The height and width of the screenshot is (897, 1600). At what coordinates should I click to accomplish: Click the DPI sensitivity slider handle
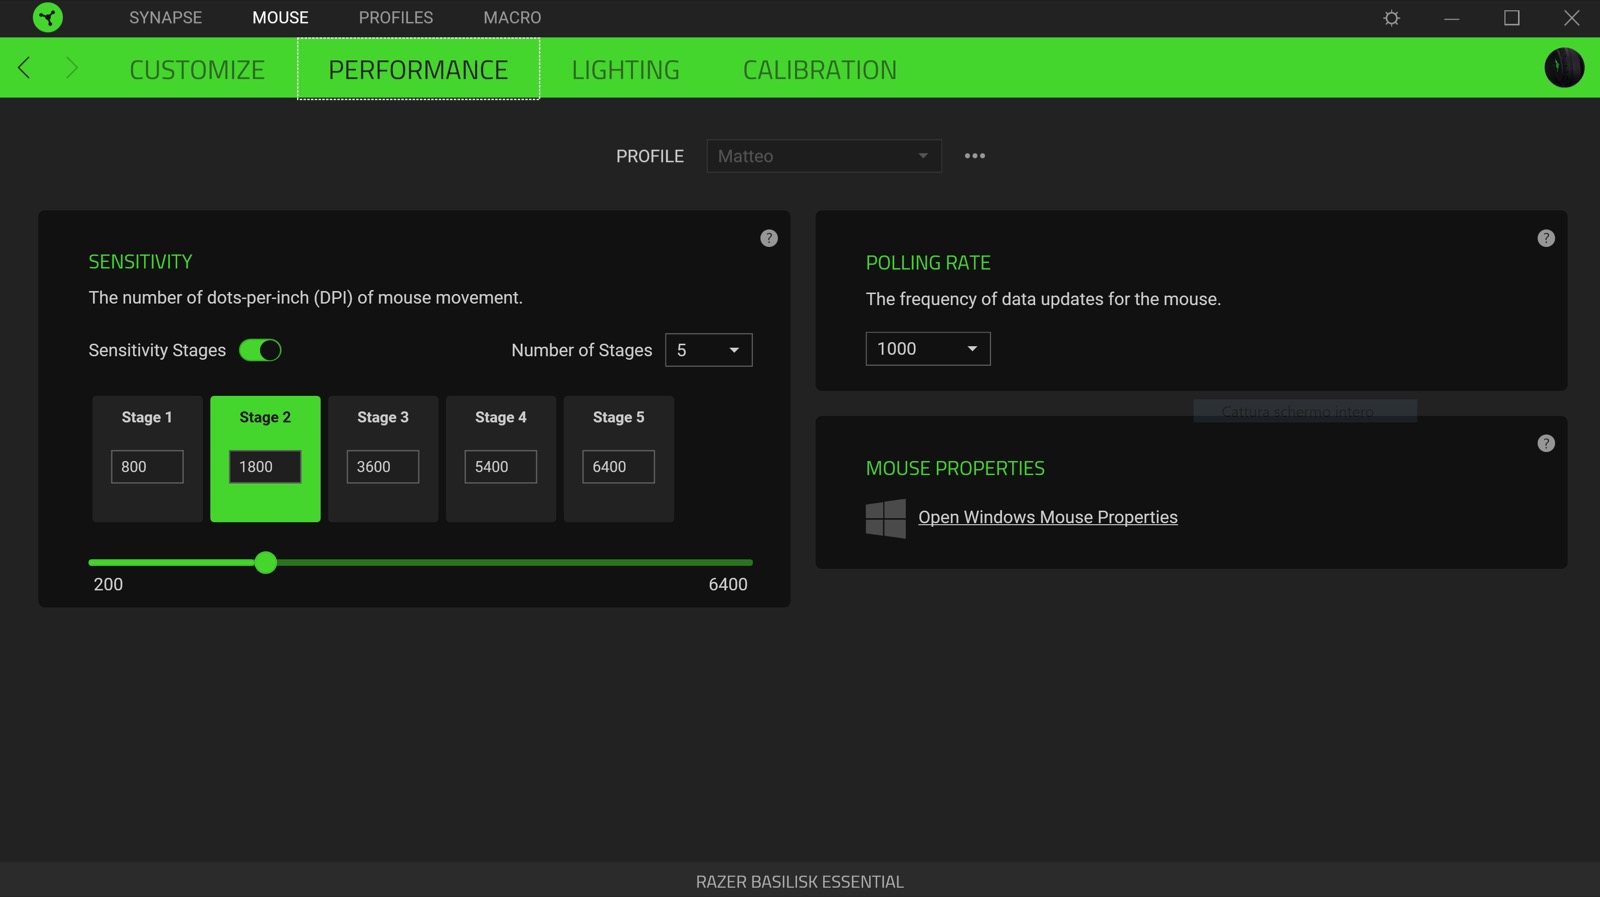265,563
